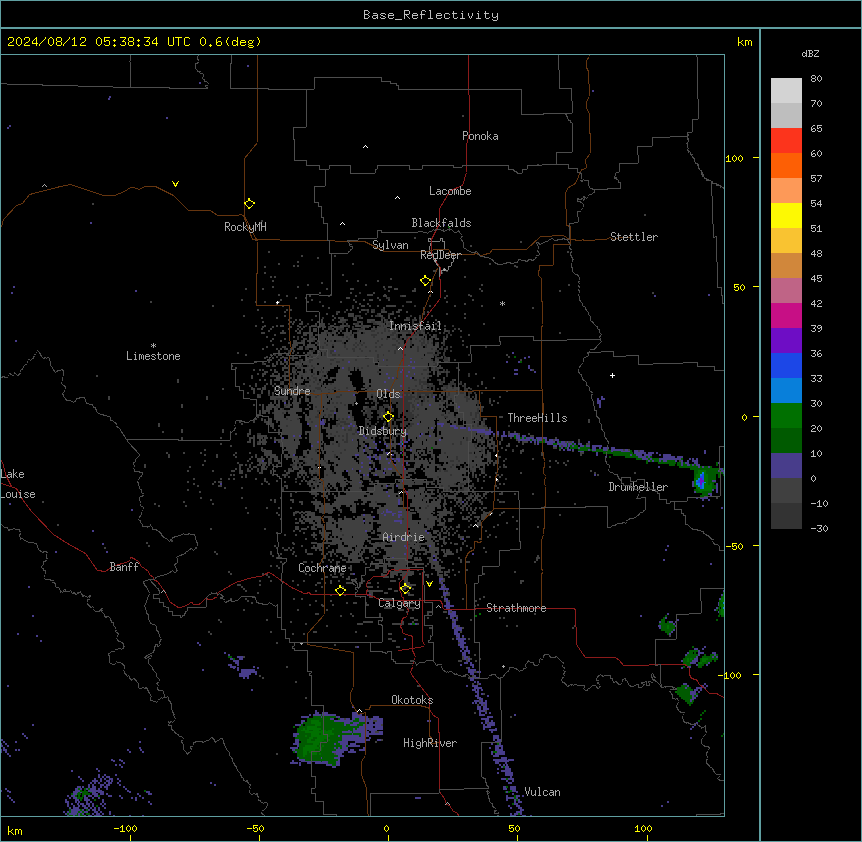The height and width of the screenshot is (842, 862).
Task: Click the Base_Reflectivity title
Action: (431, 15)
